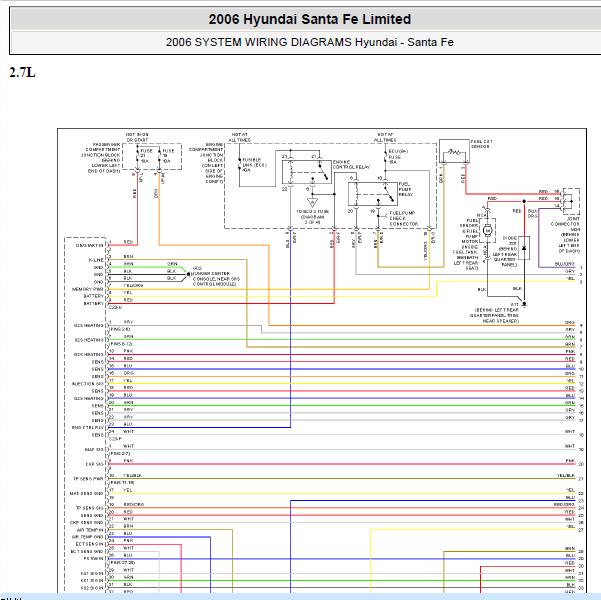This screenshot has height=600, width=601.
Task: Click the "YEL/ORG" wire label at pin 7
Action: pos(133,286)
